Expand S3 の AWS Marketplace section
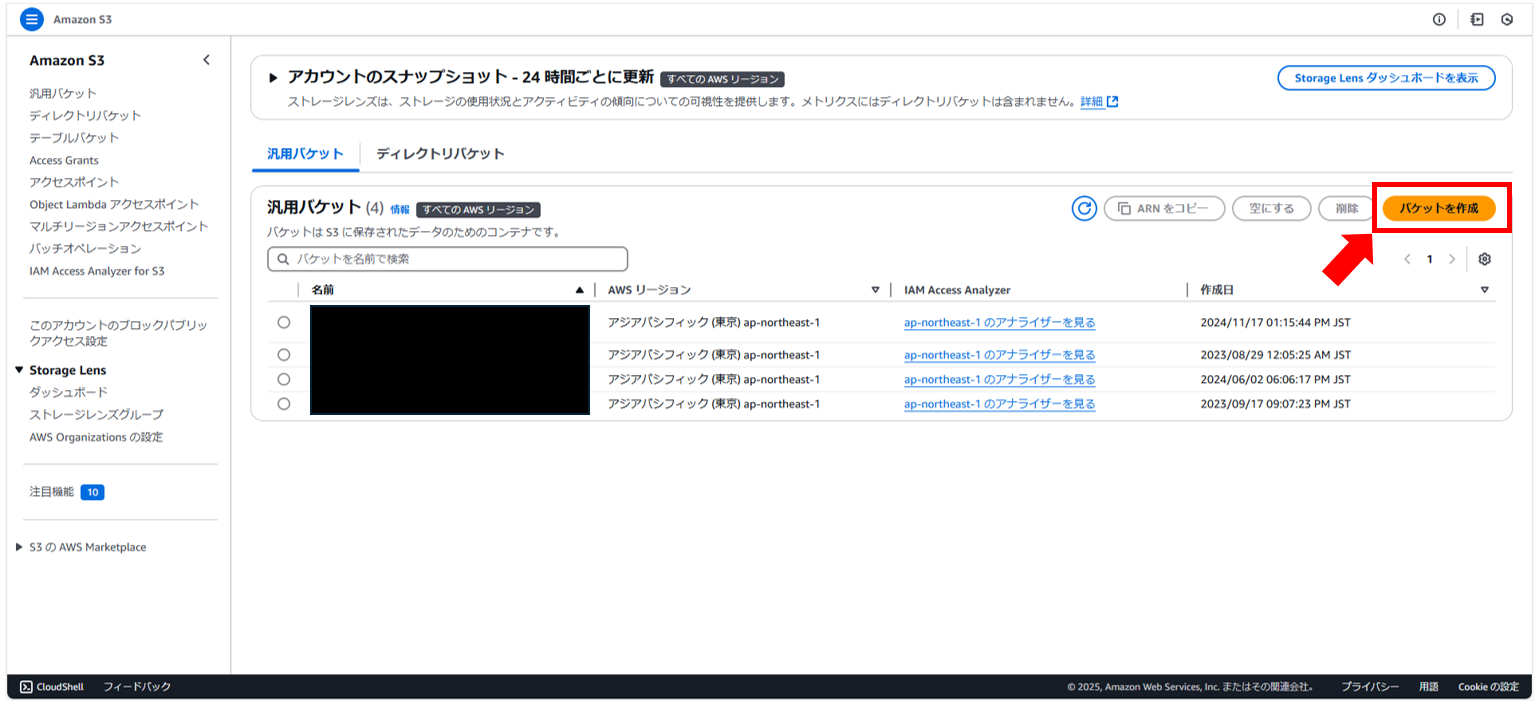This screenshot has height=704, width=1537. (x=20, y=547)
